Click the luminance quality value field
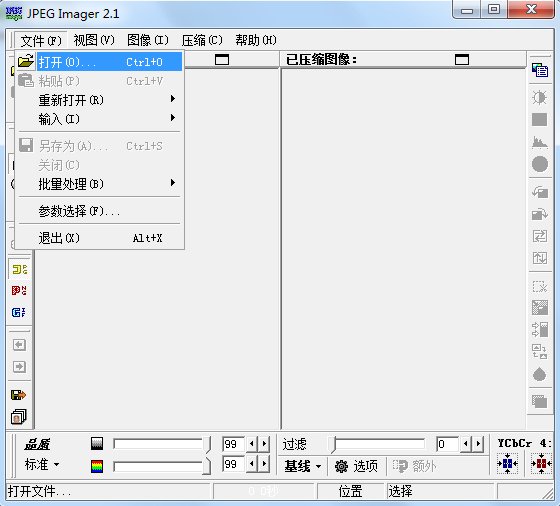 click(234, 444)
